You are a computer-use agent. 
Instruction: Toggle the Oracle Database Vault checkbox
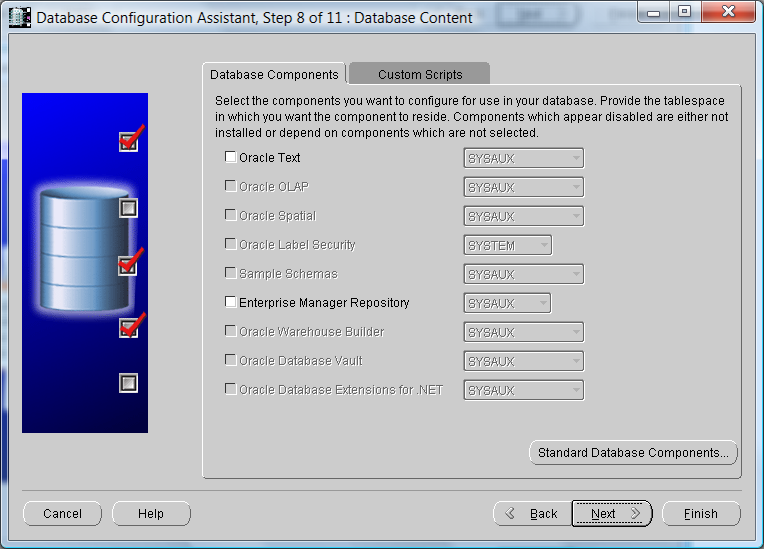(x=230, y=360)
